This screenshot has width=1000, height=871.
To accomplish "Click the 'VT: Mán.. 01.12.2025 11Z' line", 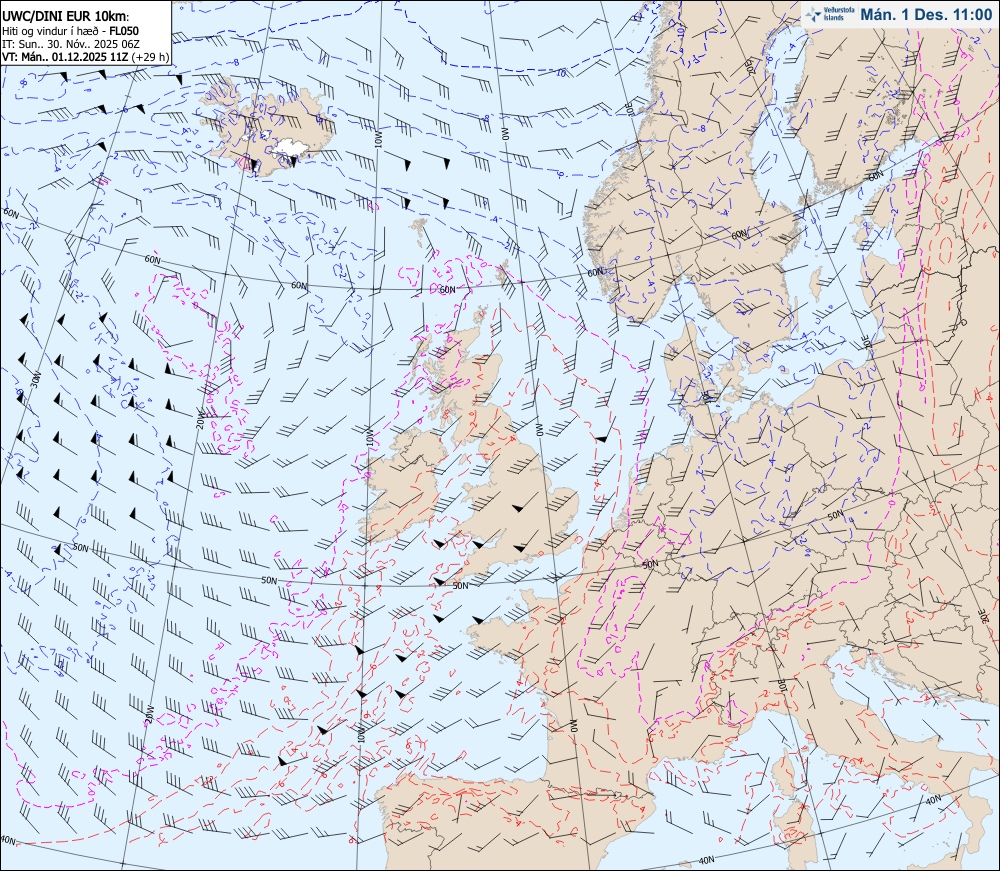I will point(64,56).
